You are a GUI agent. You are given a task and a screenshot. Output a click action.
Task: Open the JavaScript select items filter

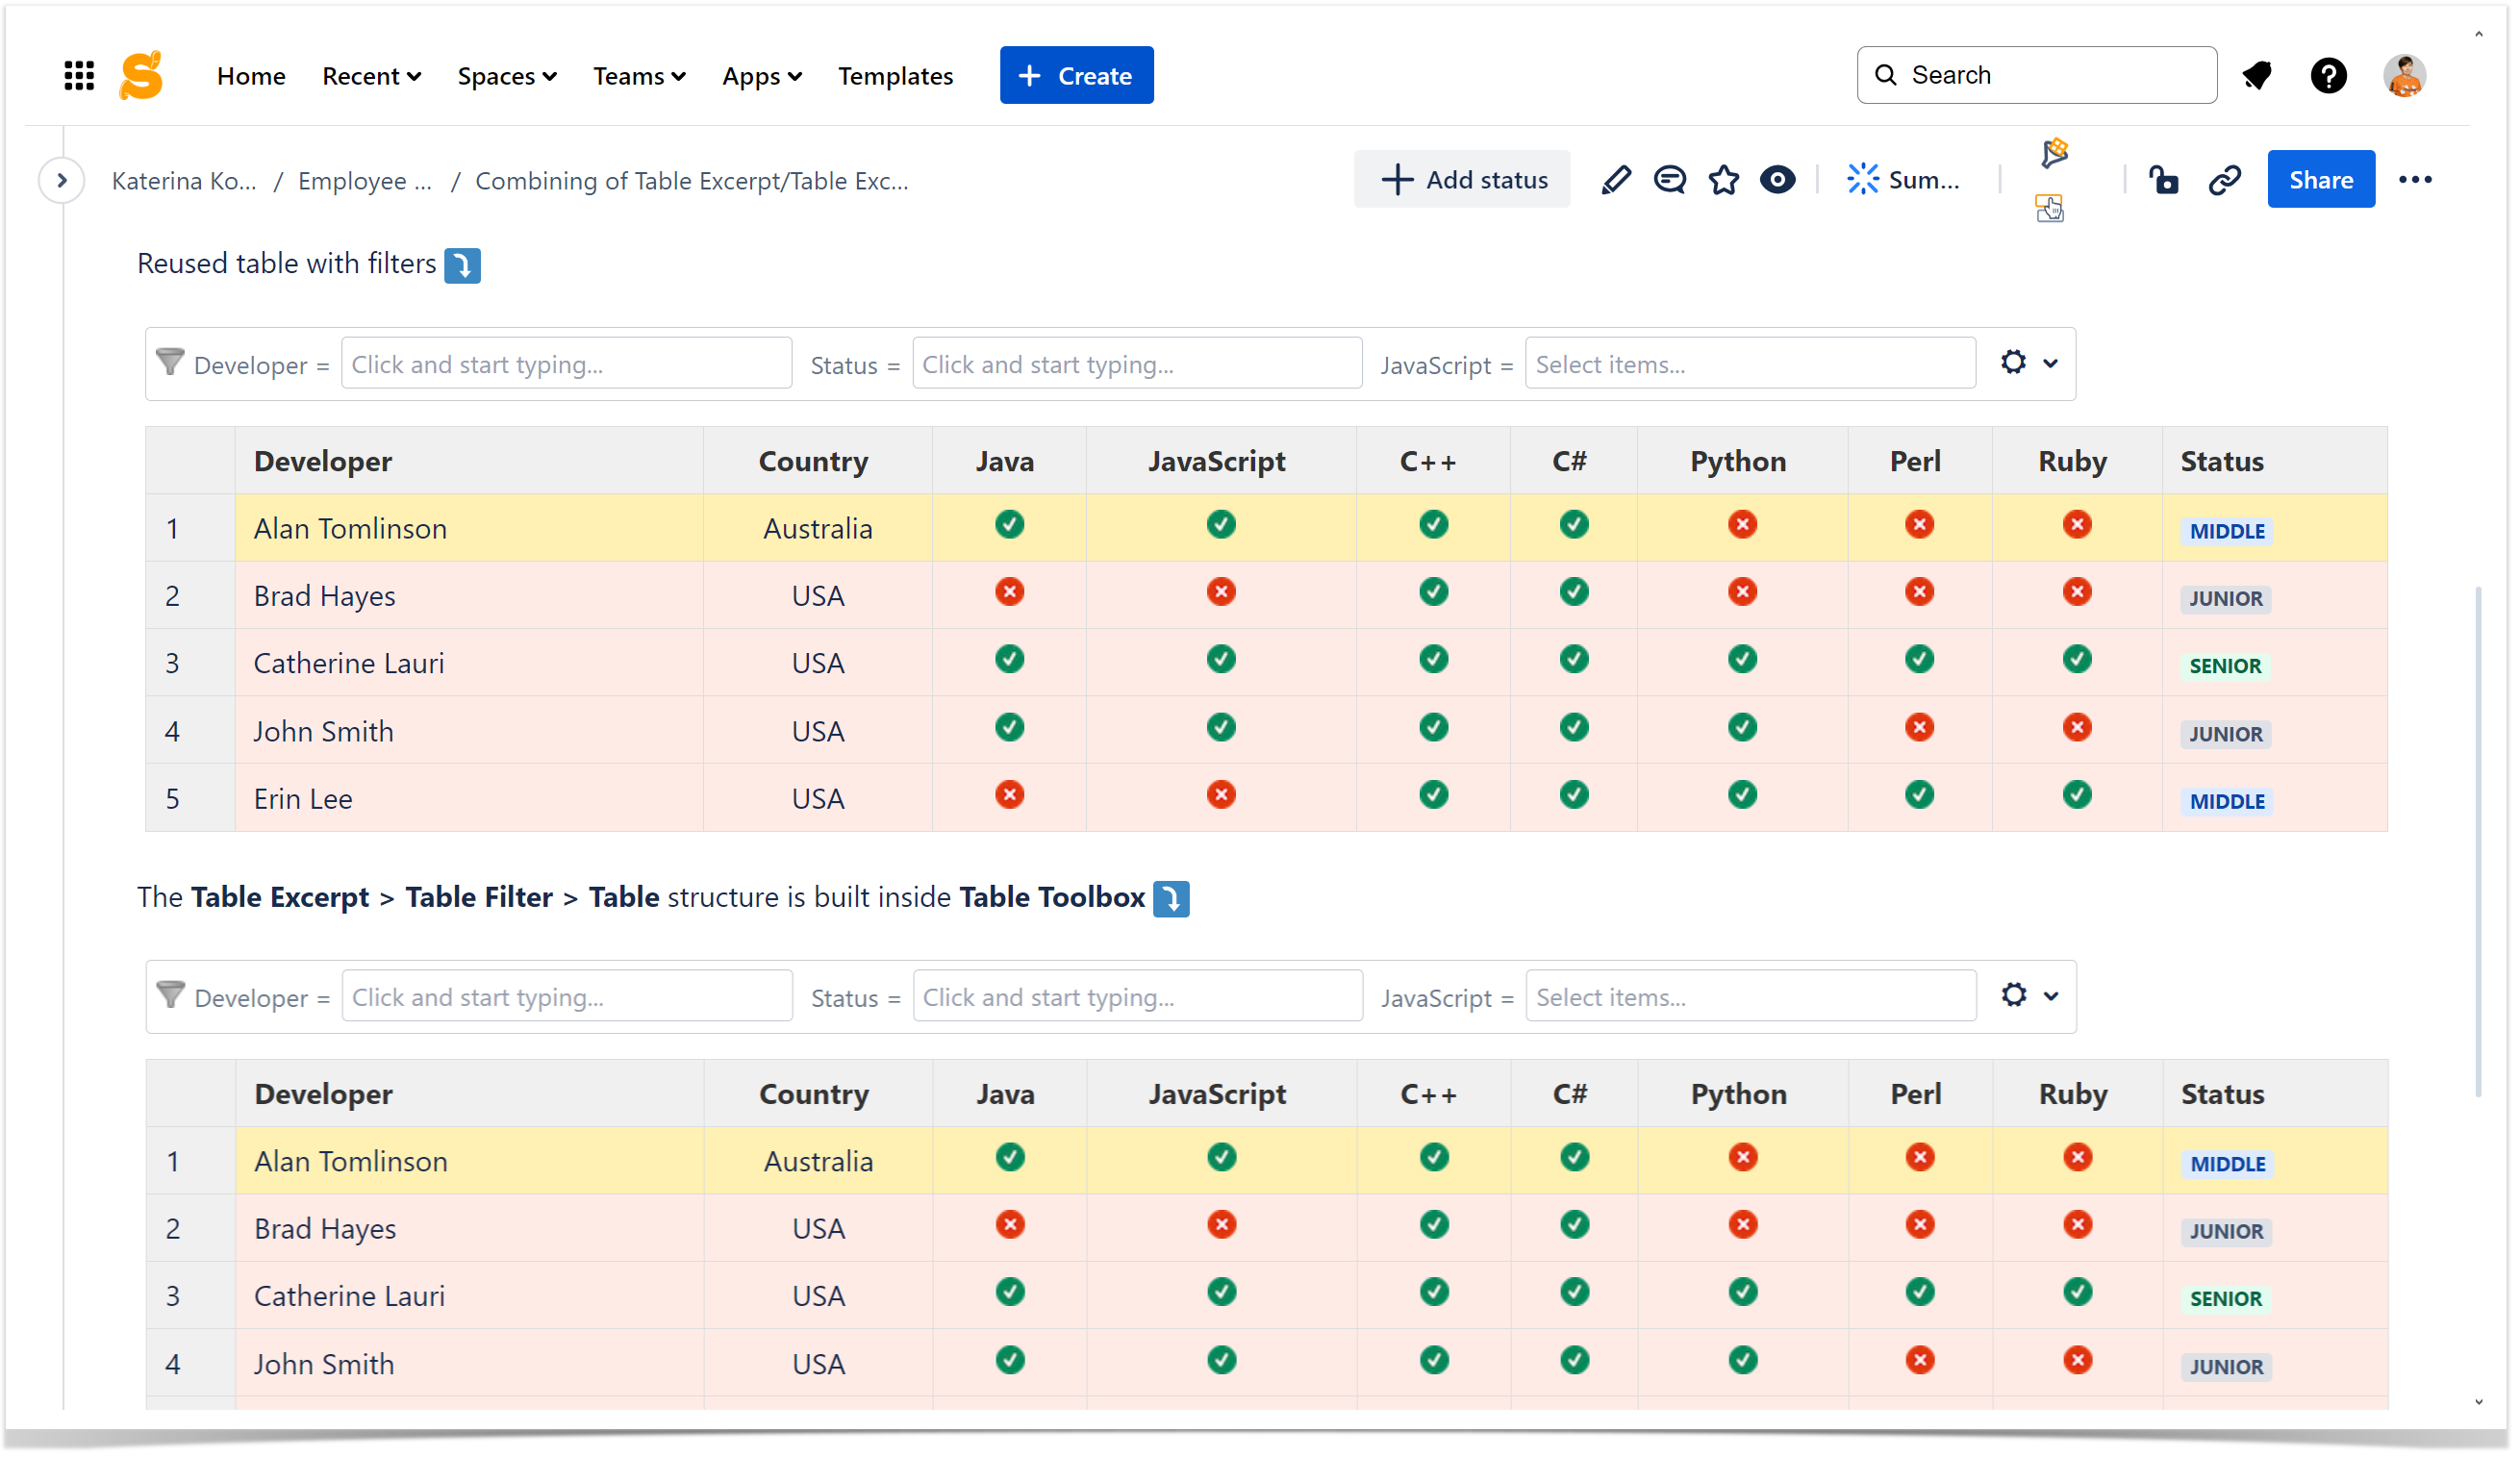coord(1749,364)
